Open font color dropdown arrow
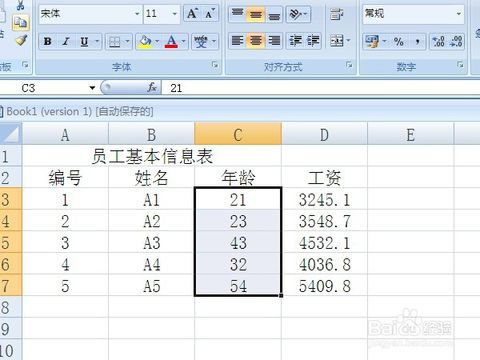 (x=184, y=41)
